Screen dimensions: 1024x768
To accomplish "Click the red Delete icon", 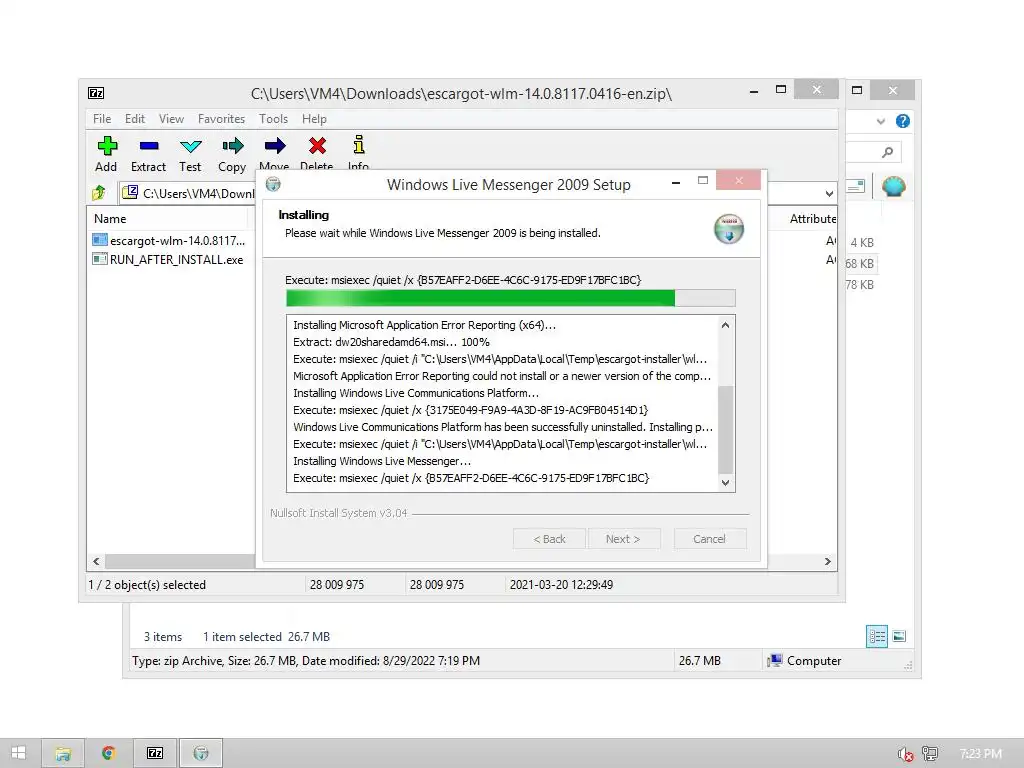I will (317, 146).
